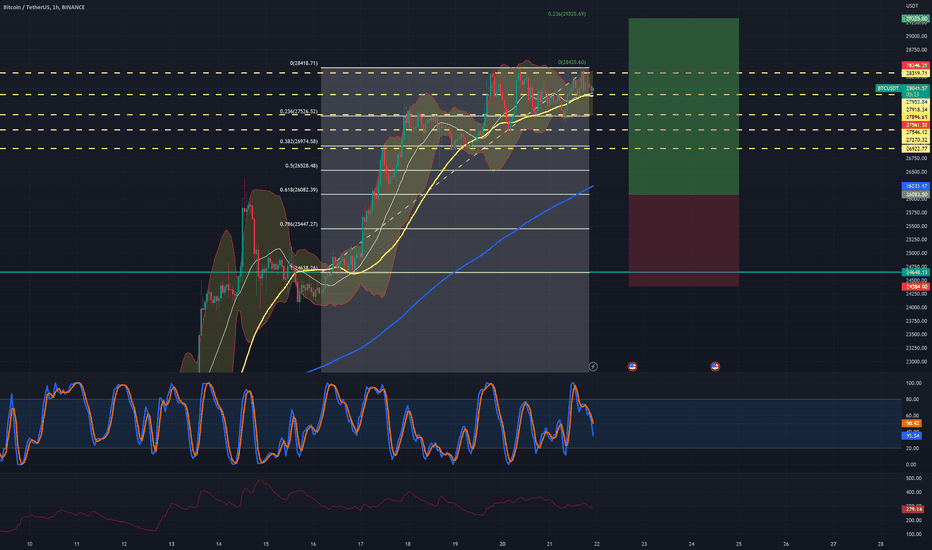
Task: Open the first economic event flag icon
Action: [632, 367]
